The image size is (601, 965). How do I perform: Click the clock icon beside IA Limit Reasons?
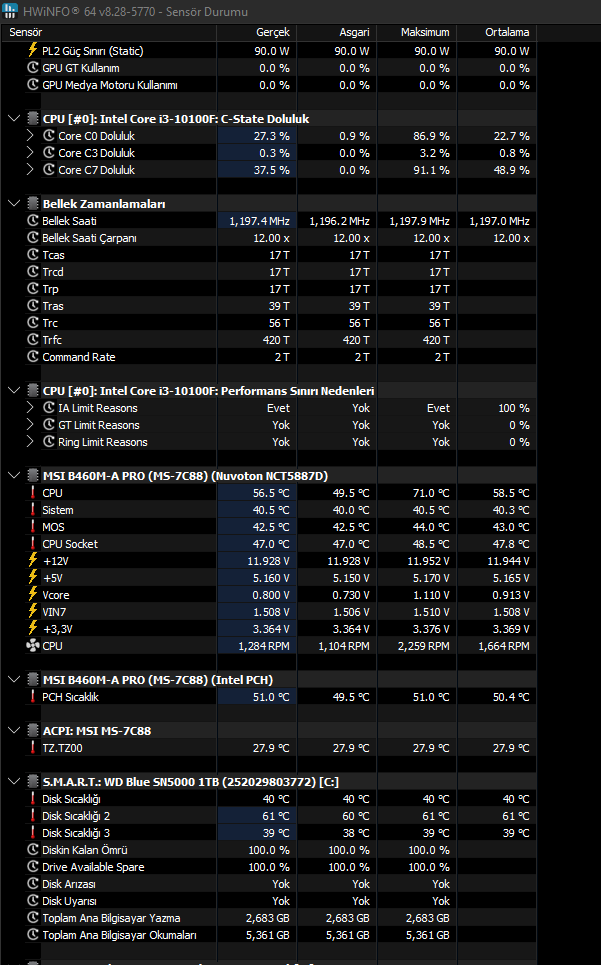pos(49,407)
